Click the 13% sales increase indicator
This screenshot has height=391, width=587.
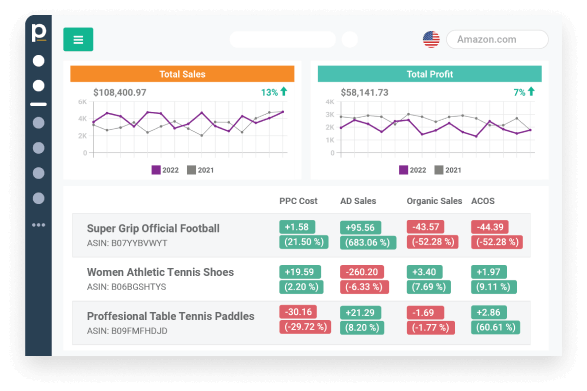coord(274,92)
